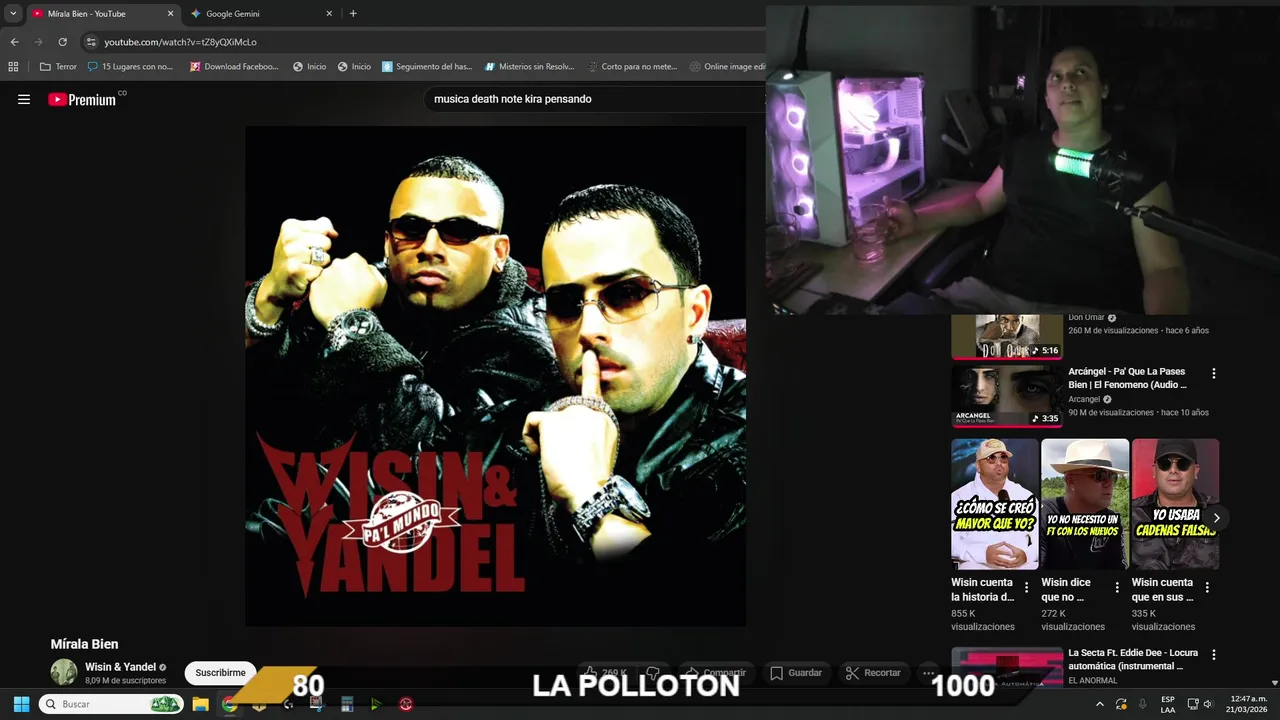The height and width of the screenshot is (720, 1280).
Task: Open the Wisin & Yandel channel name link
Action: [120, 667]
